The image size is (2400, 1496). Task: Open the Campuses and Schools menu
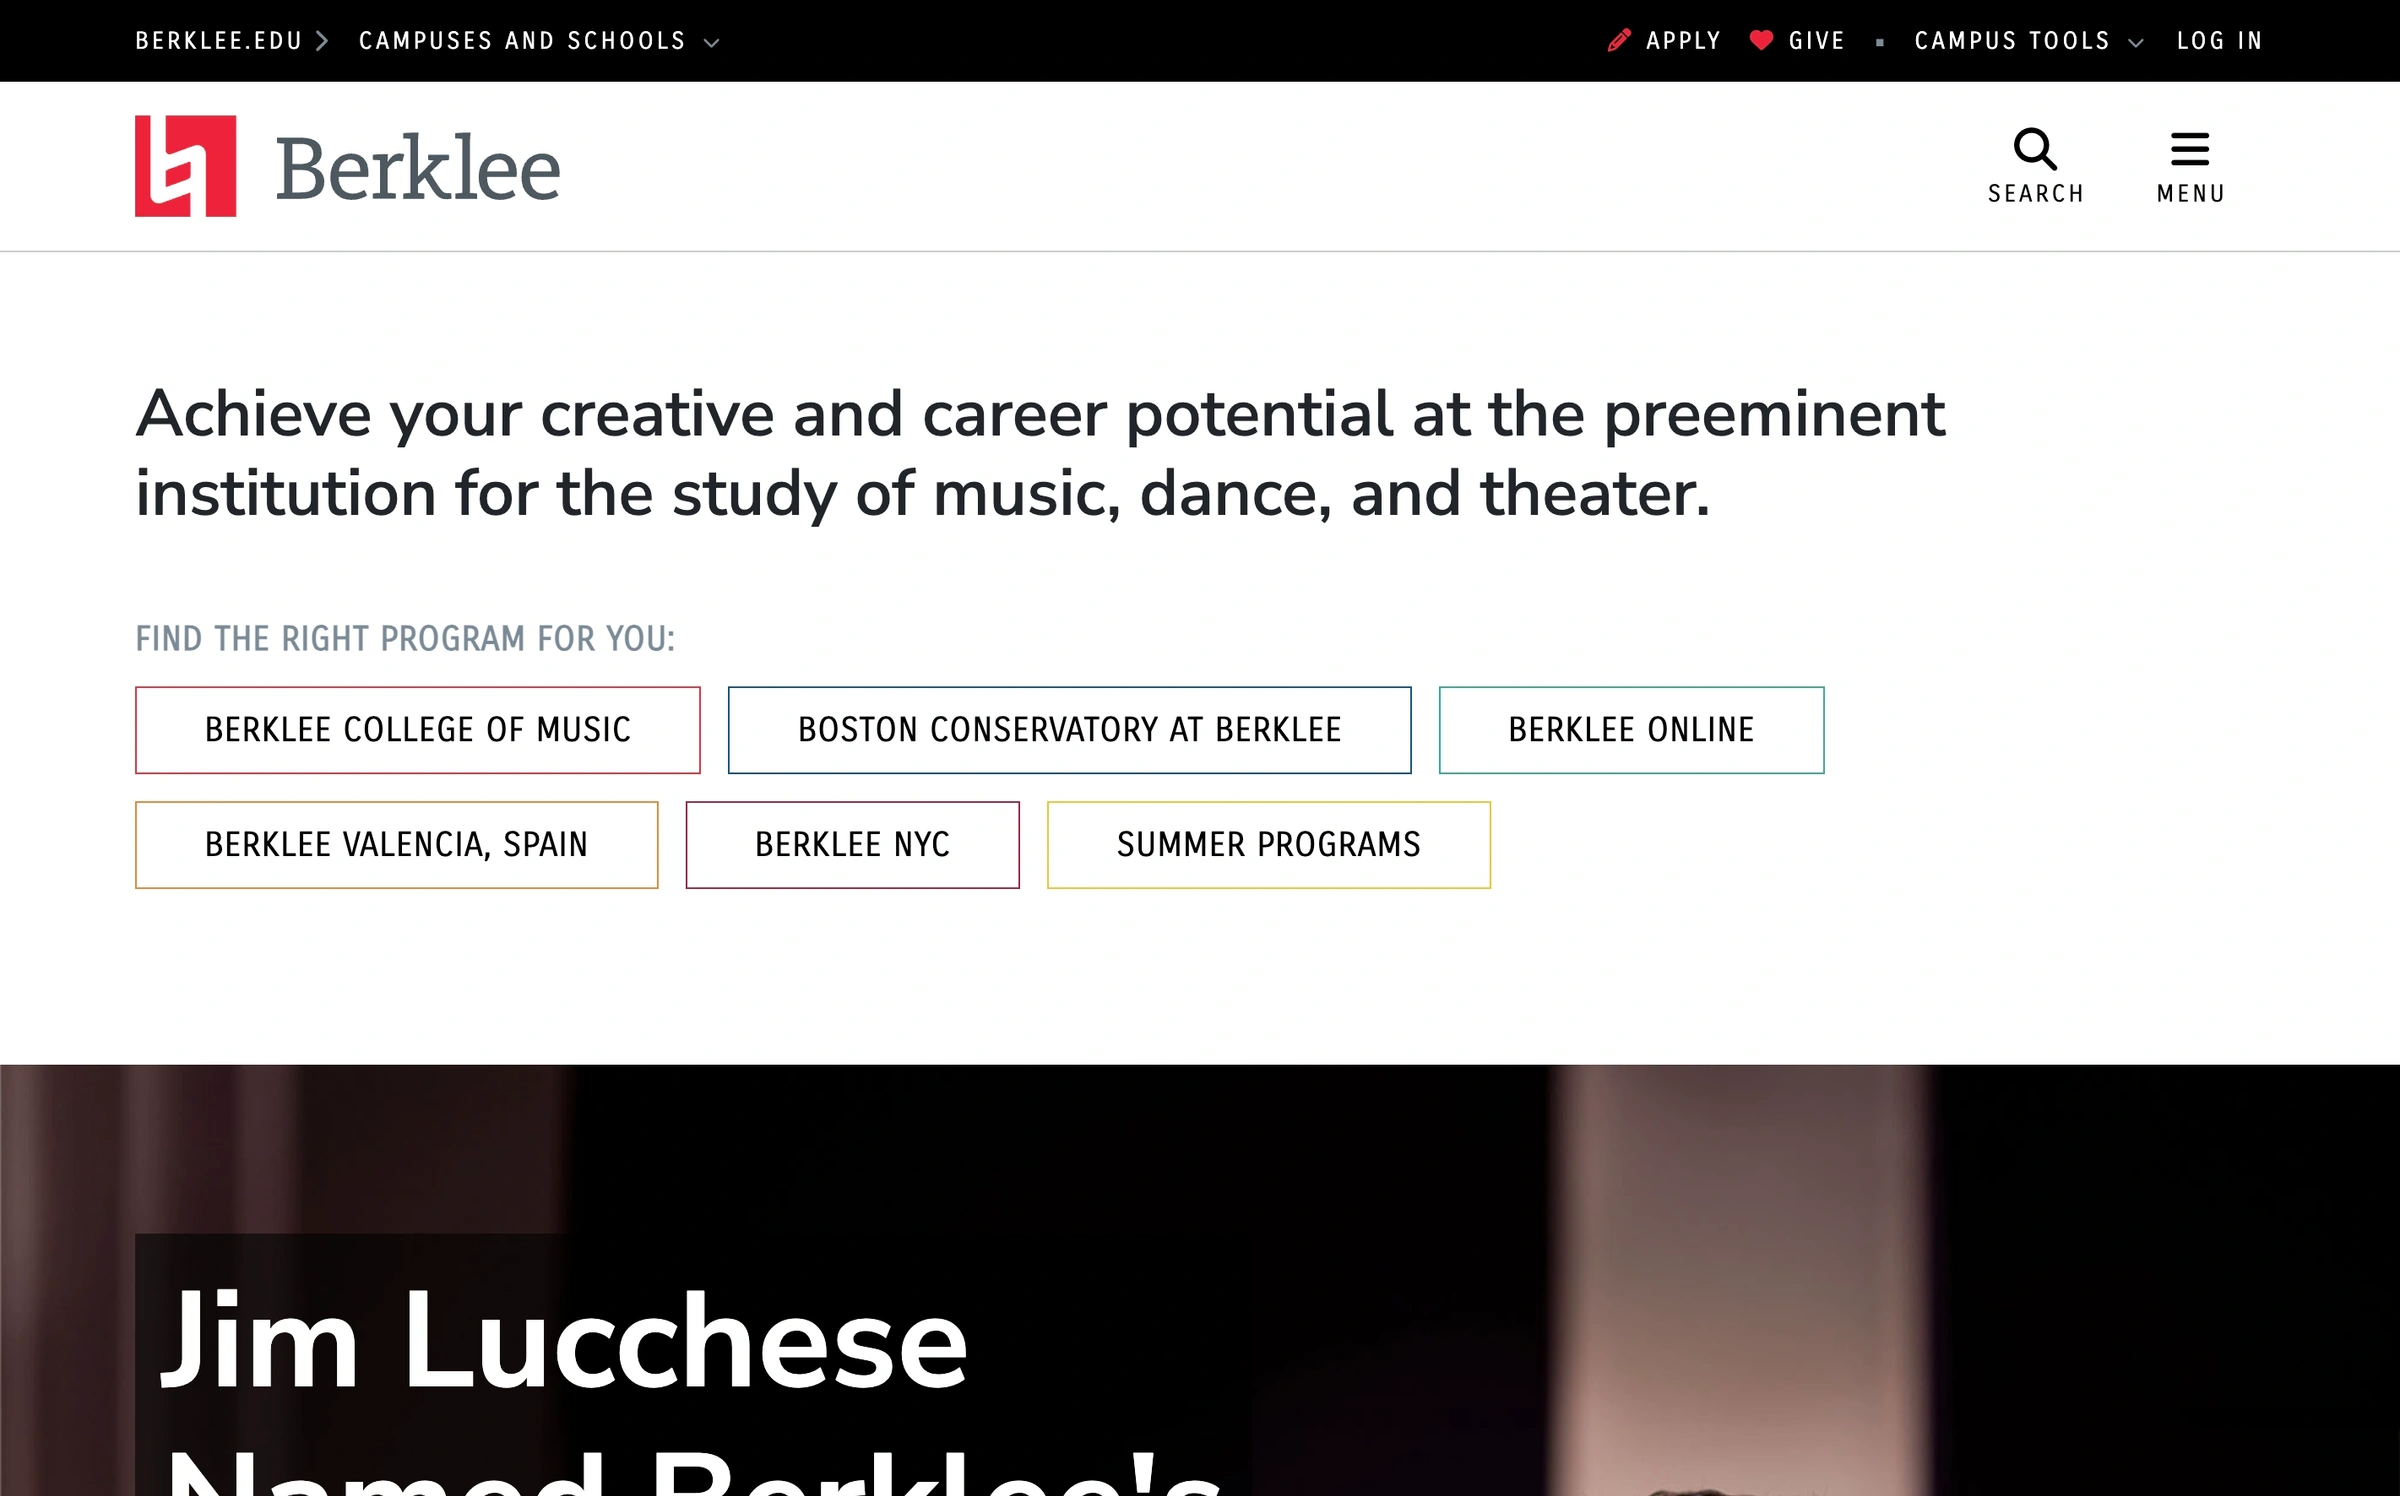coord(523,41)
